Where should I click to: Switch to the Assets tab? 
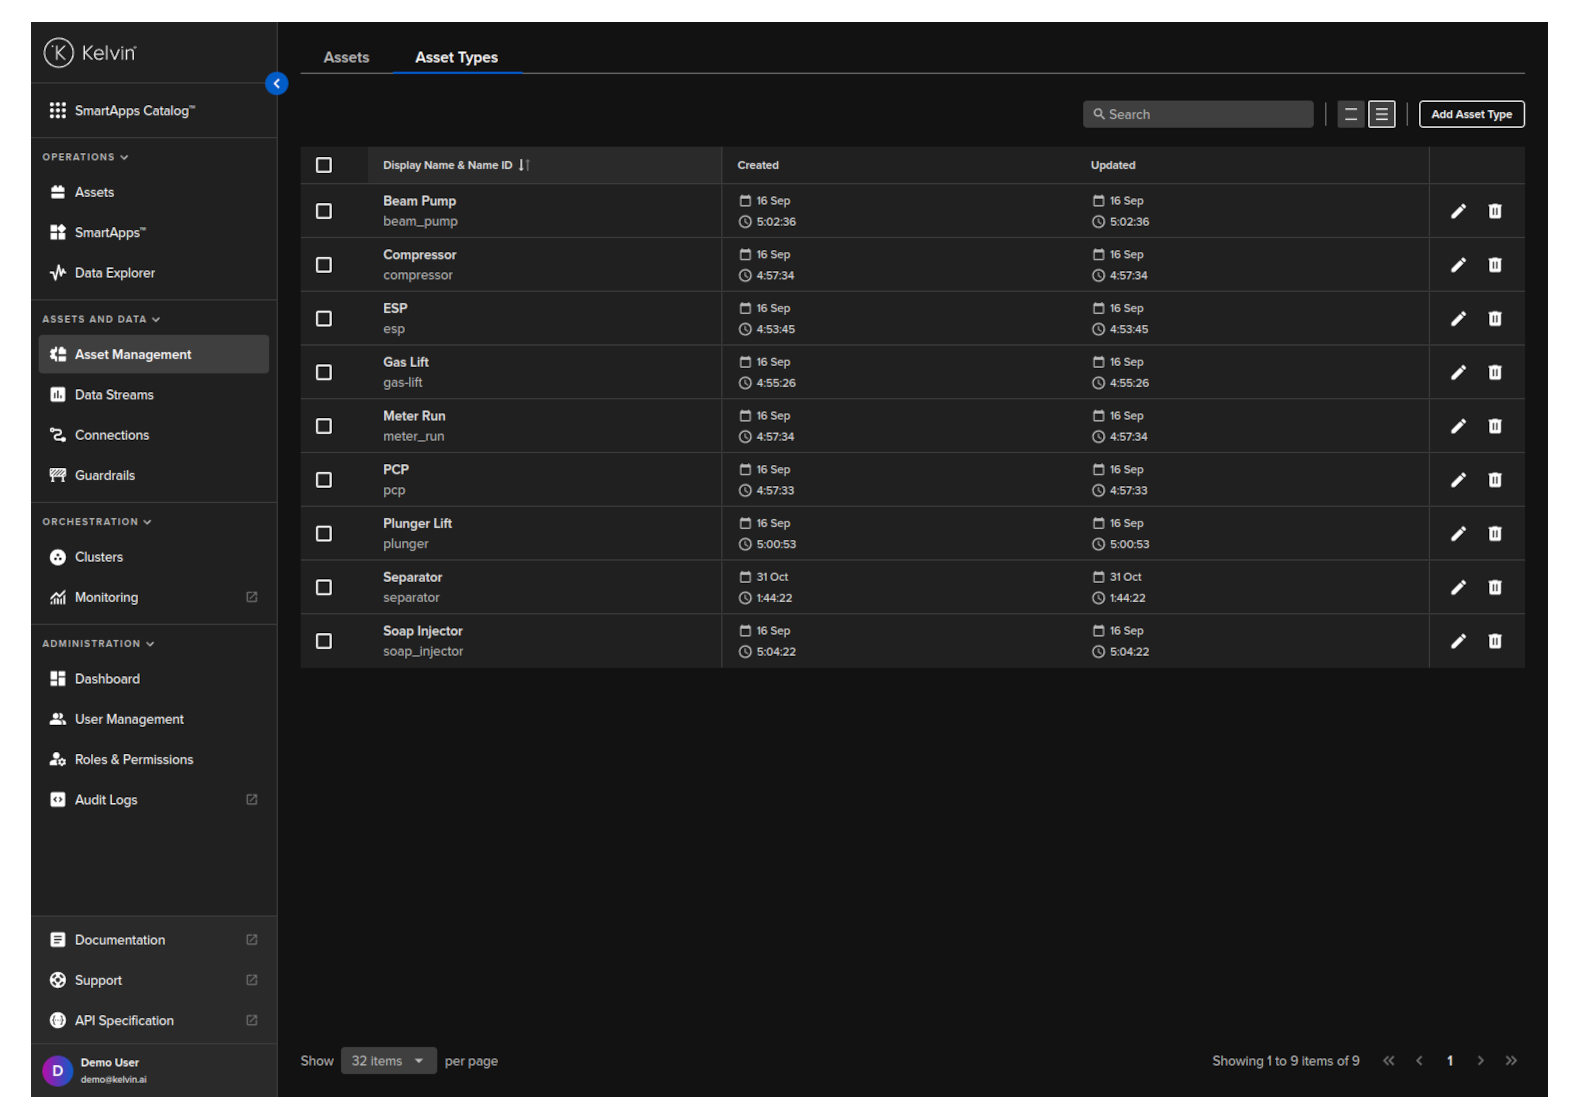(346, 58)
